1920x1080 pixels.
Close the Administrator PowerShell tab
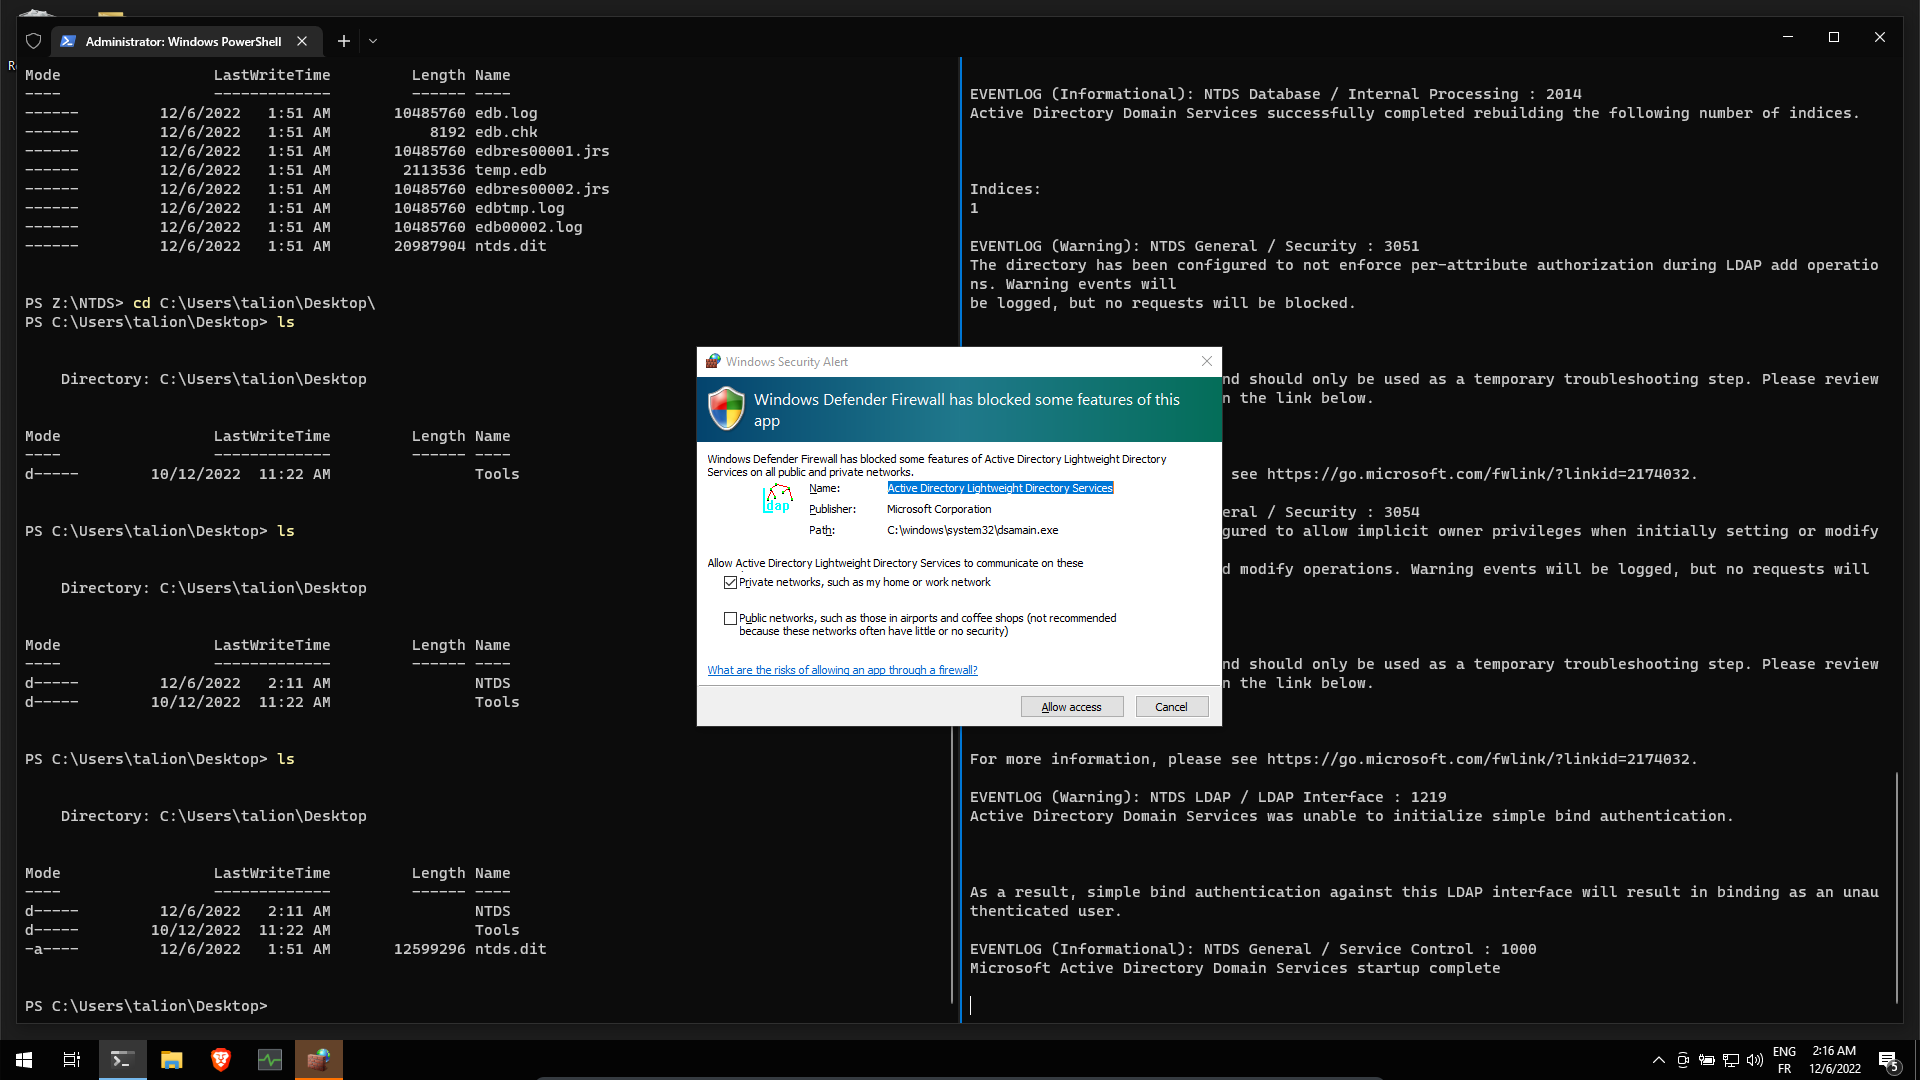click(x=302, y=41)
